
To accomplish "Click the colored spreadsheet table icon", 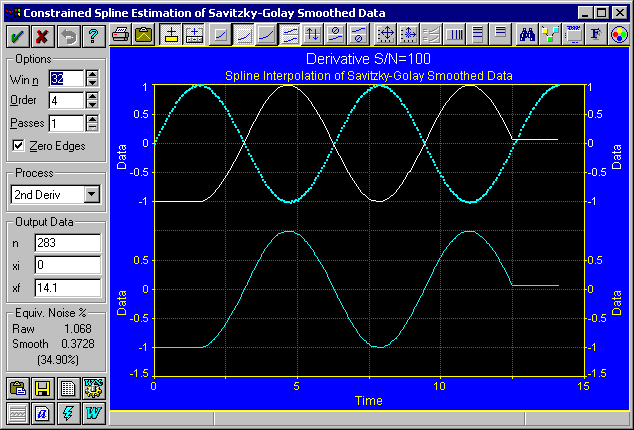I will 68,389.
